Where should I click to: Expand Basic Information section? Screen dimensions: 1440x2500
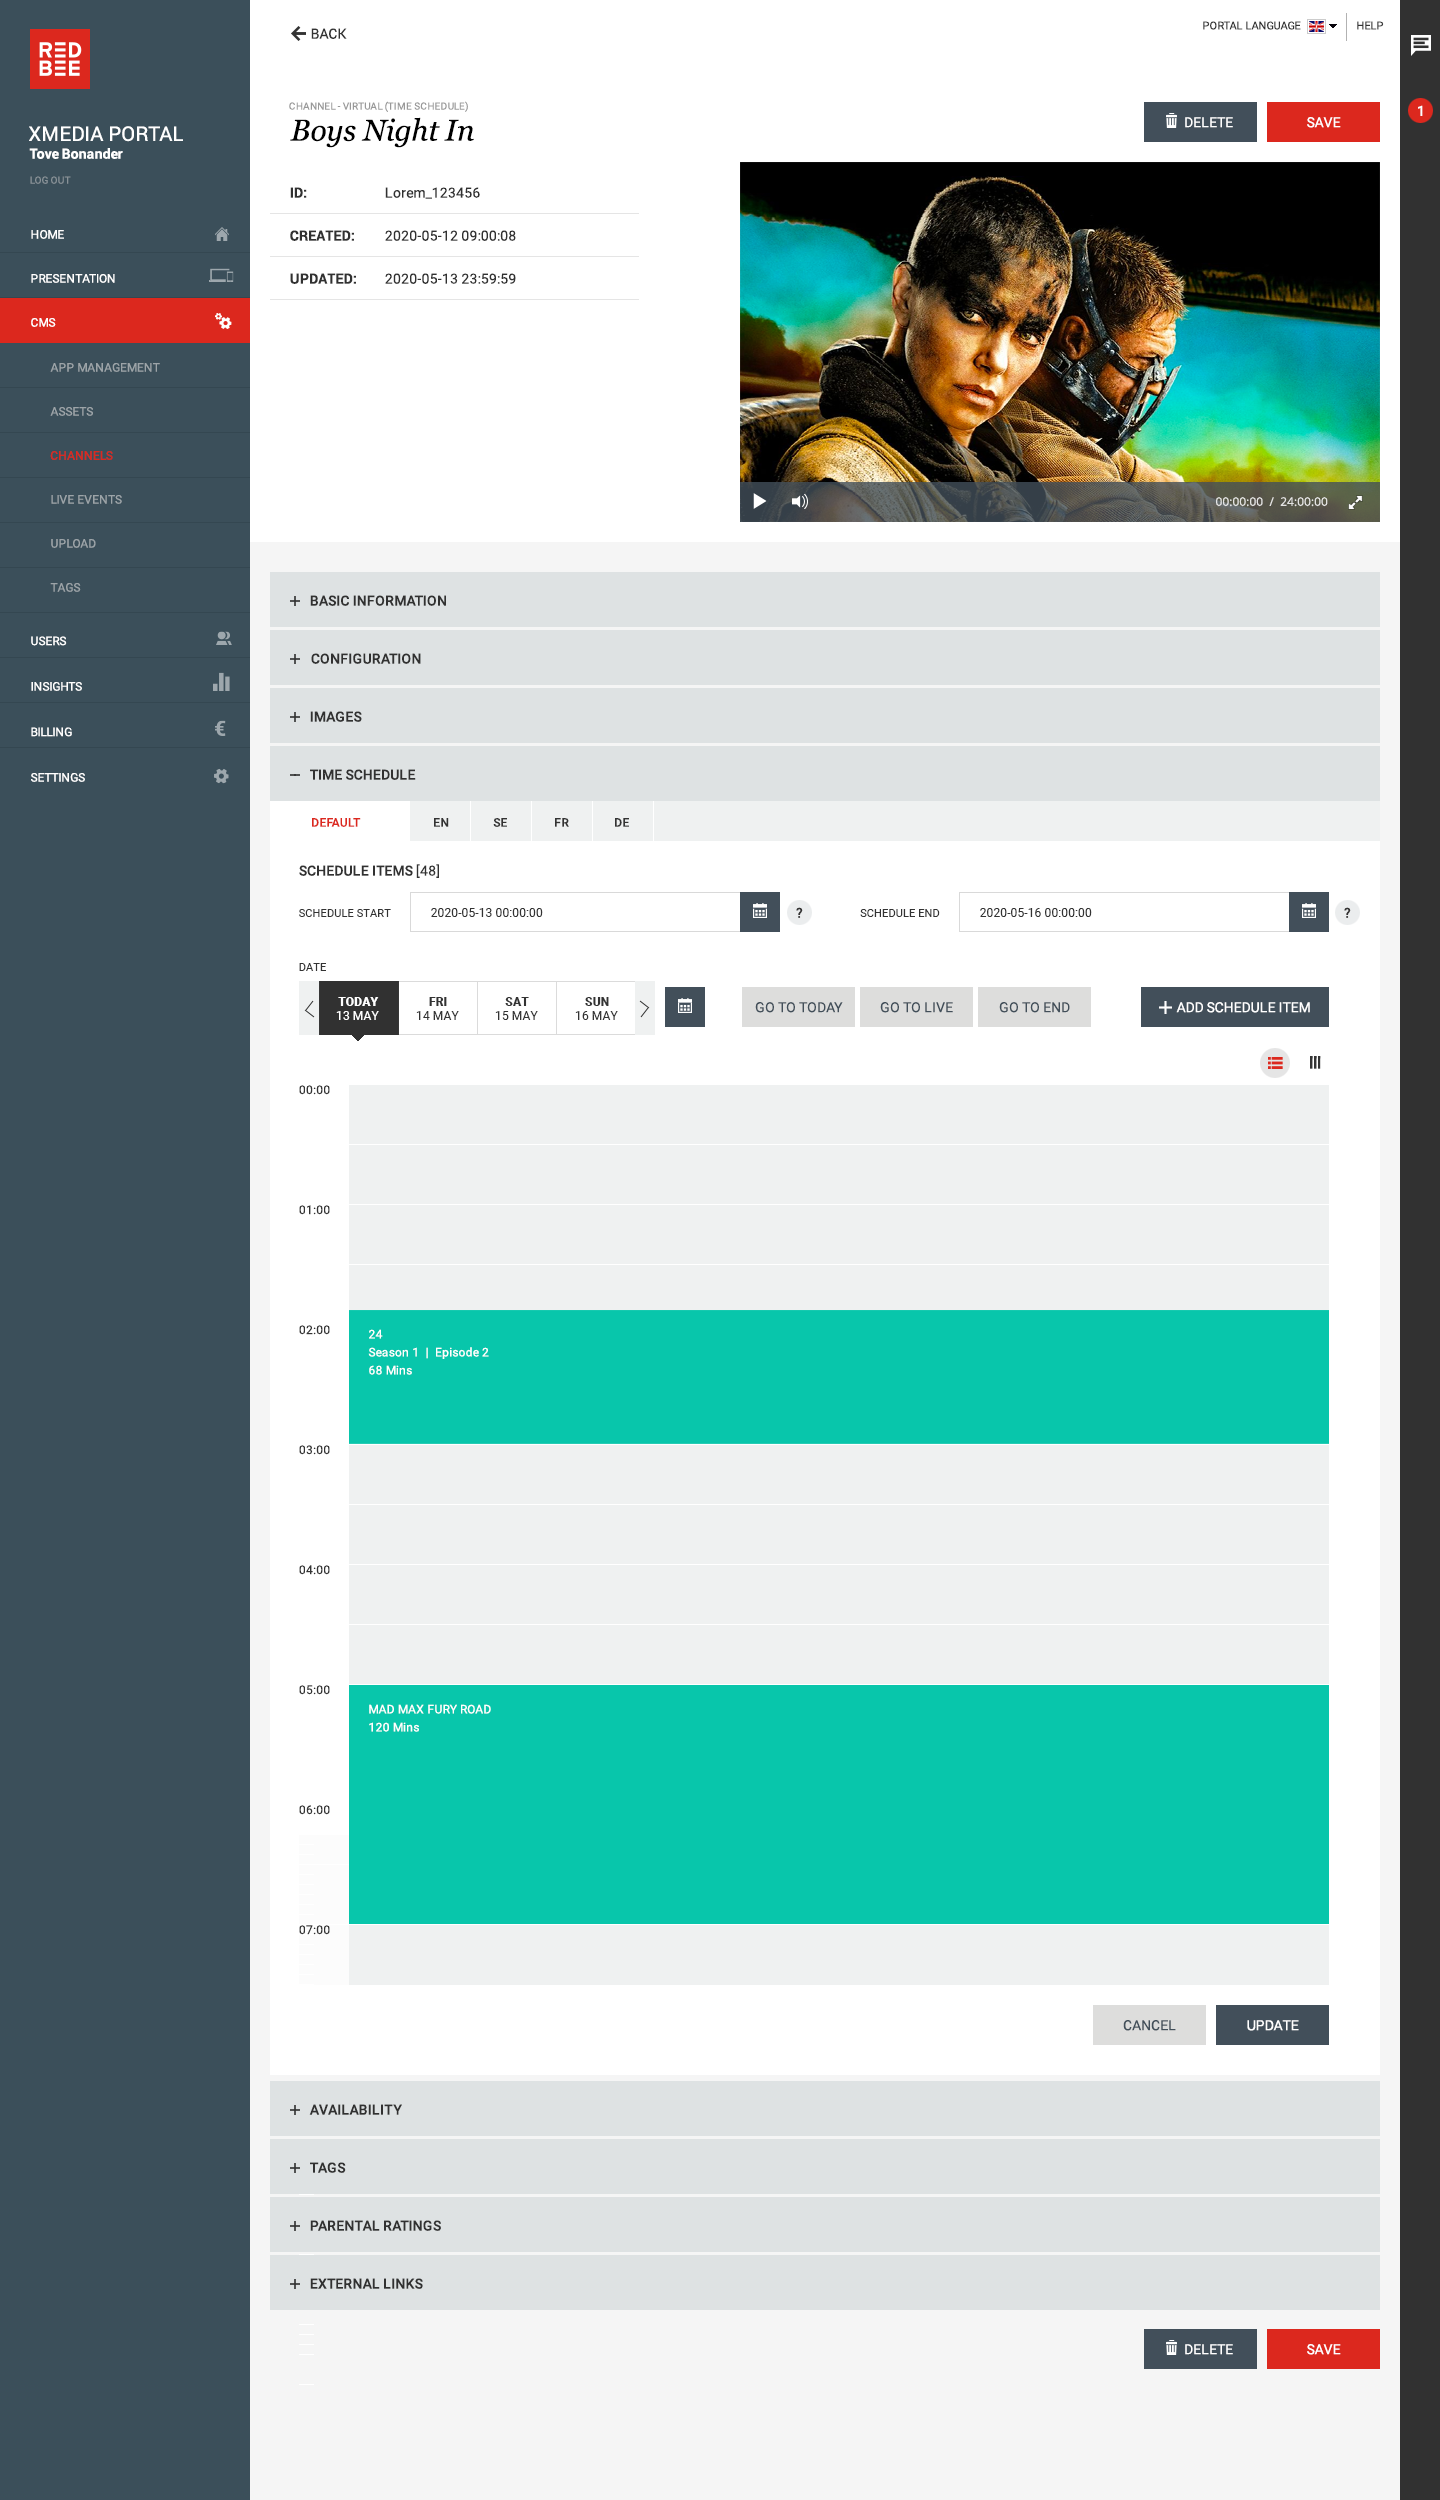pyautogui.click(x=825, y=600)
